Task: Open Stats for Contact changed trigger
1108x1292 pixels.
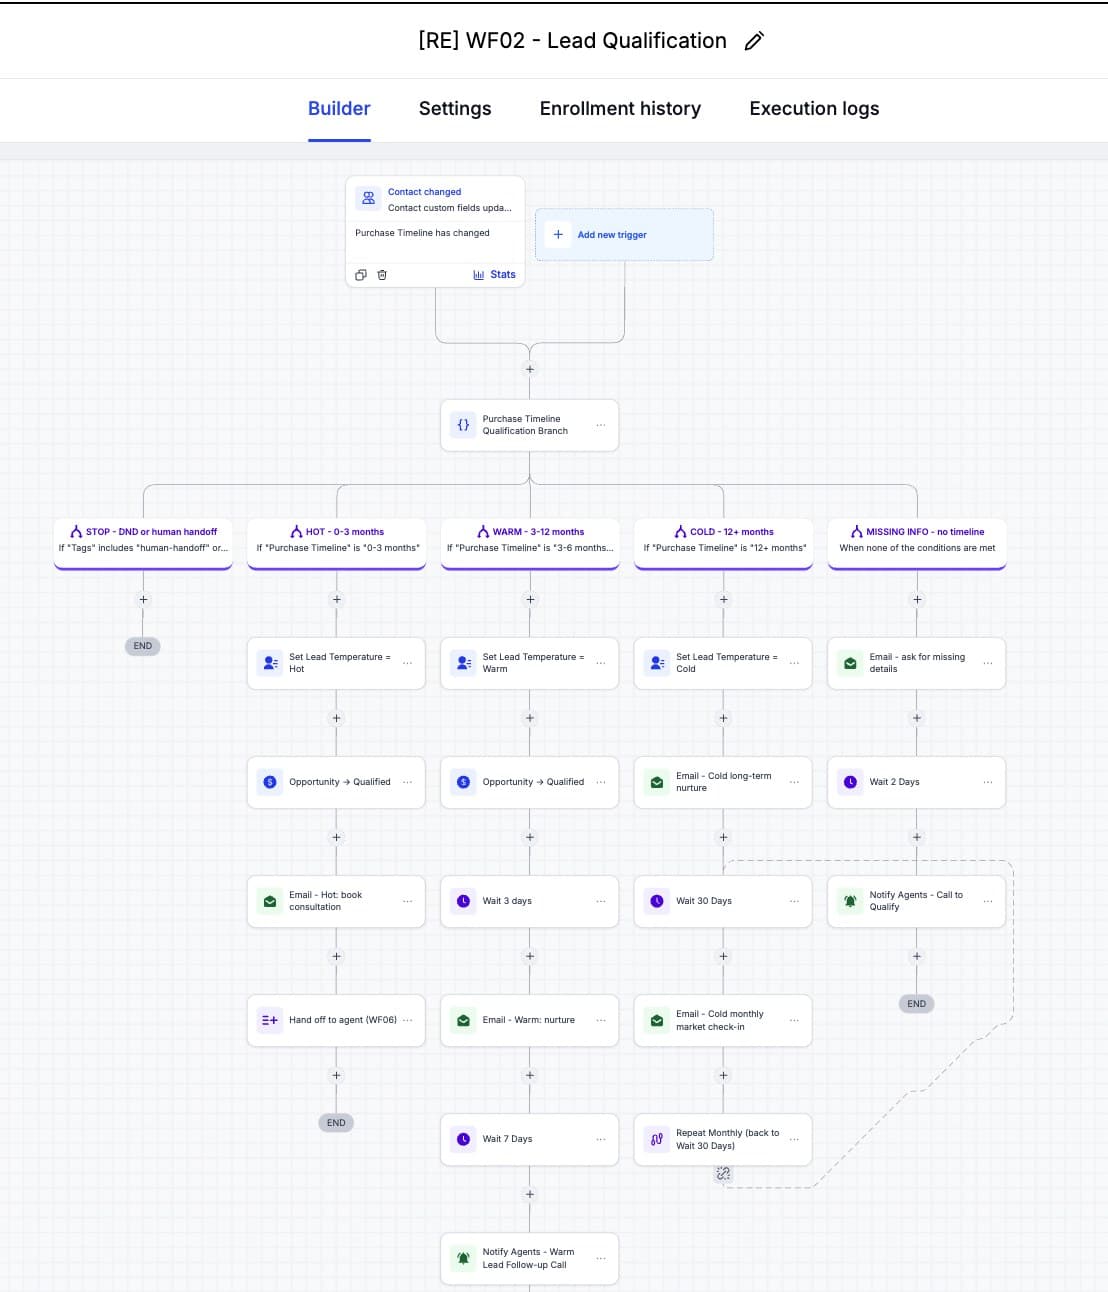Action: tap(494, 274)
